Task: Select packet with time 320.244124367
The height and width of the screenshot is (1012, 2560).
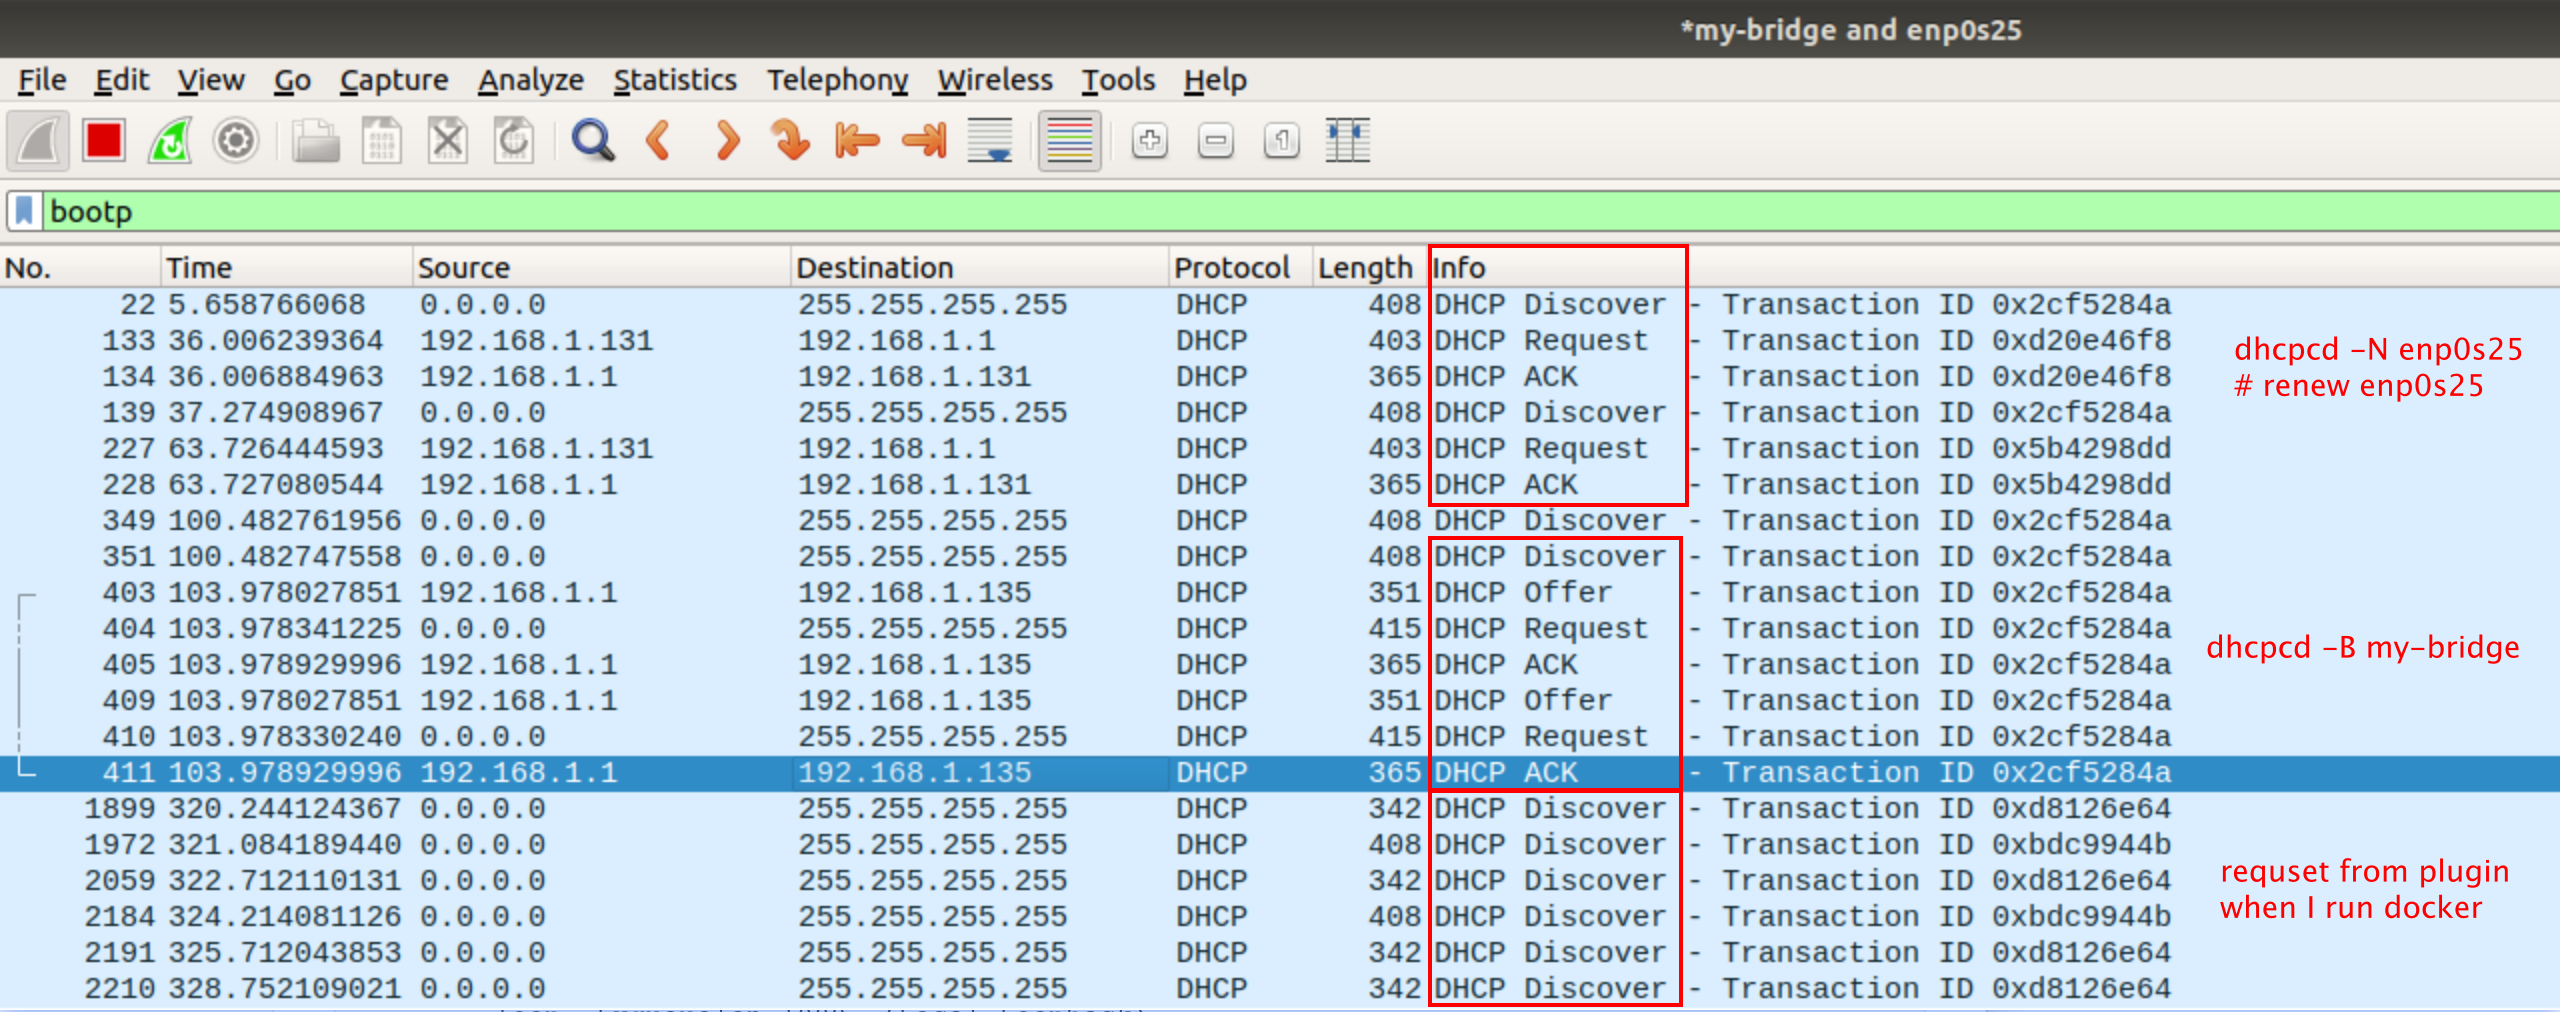Action: pos(1280,808)
